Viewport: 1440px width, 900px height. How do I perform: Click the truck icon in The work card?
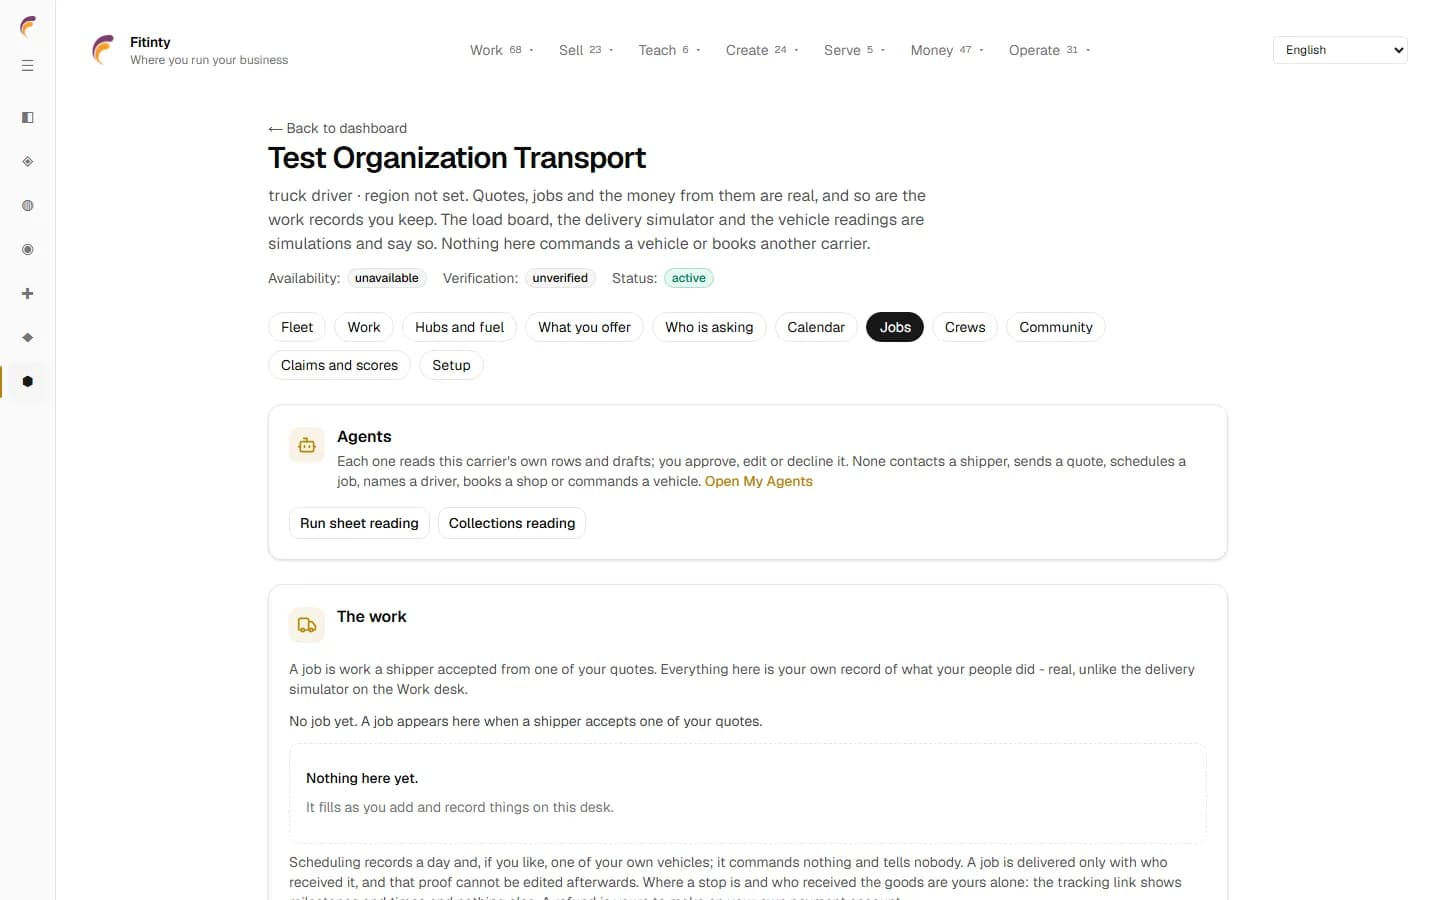[x=307, y=625]
